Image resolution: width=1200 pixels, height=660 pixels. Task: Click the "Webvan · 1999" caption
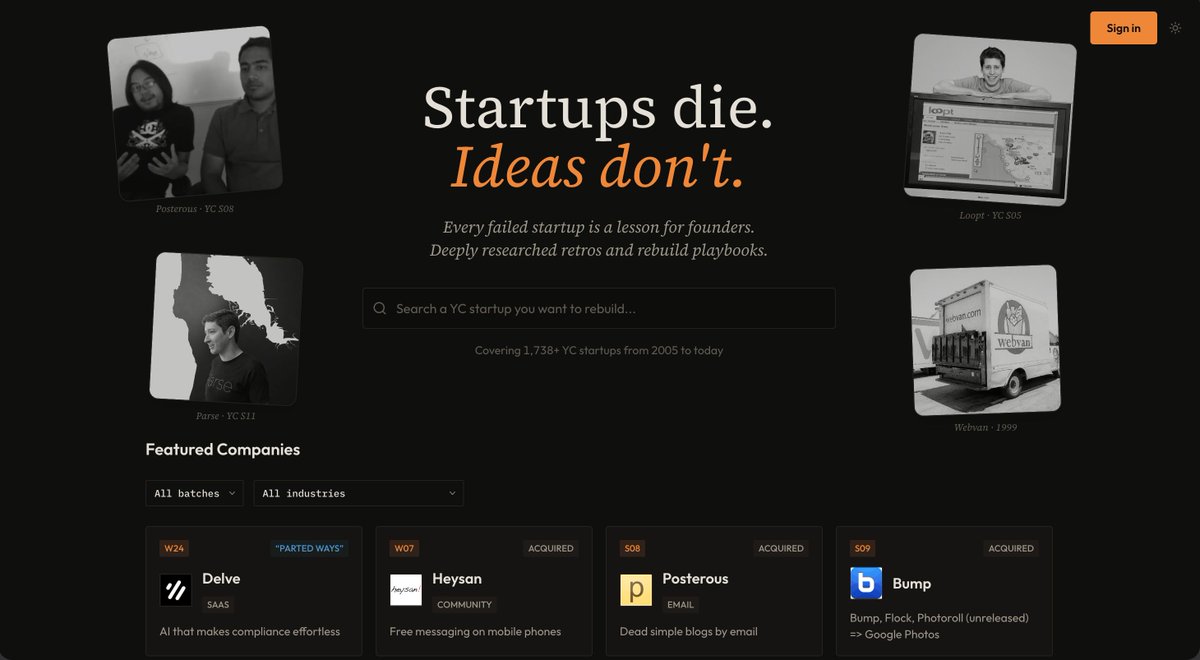click(x=985, y=427)
